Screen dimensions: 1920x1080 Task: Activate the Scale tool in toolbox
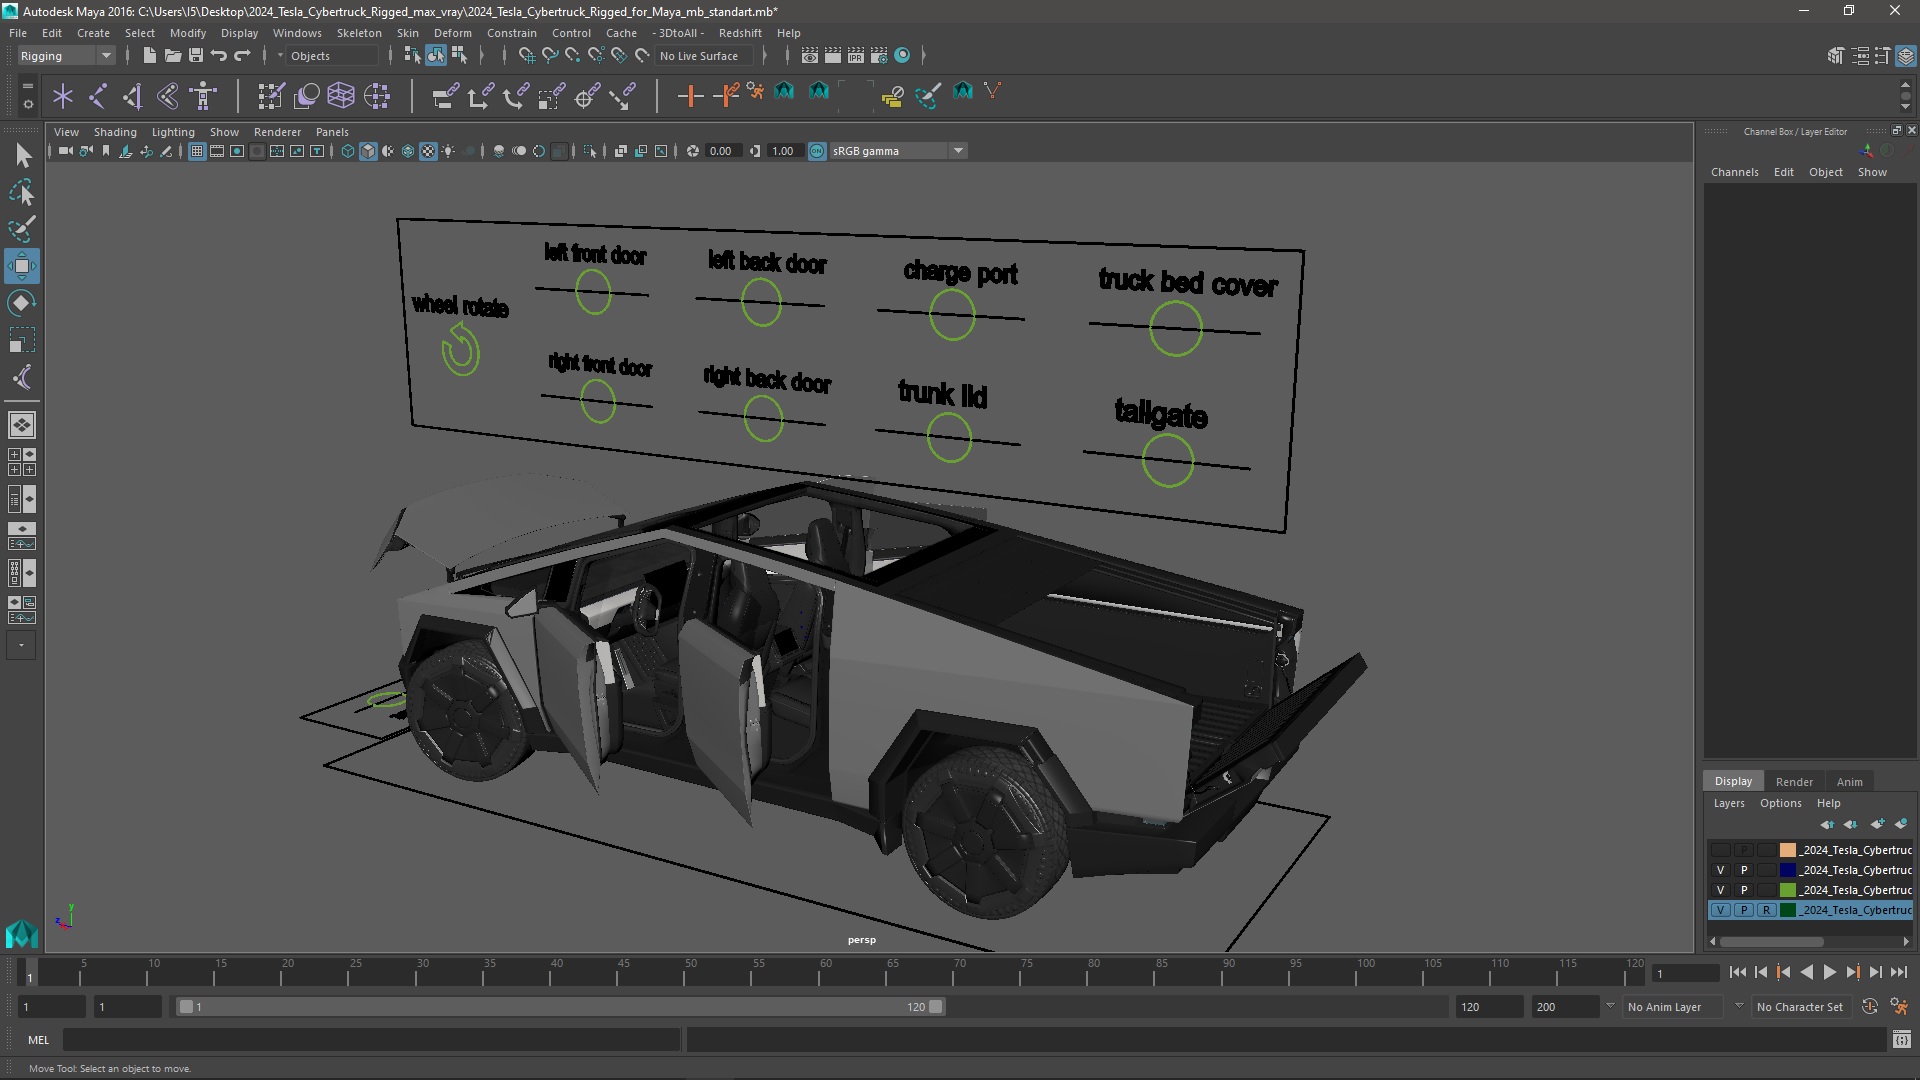click(22, 340)
